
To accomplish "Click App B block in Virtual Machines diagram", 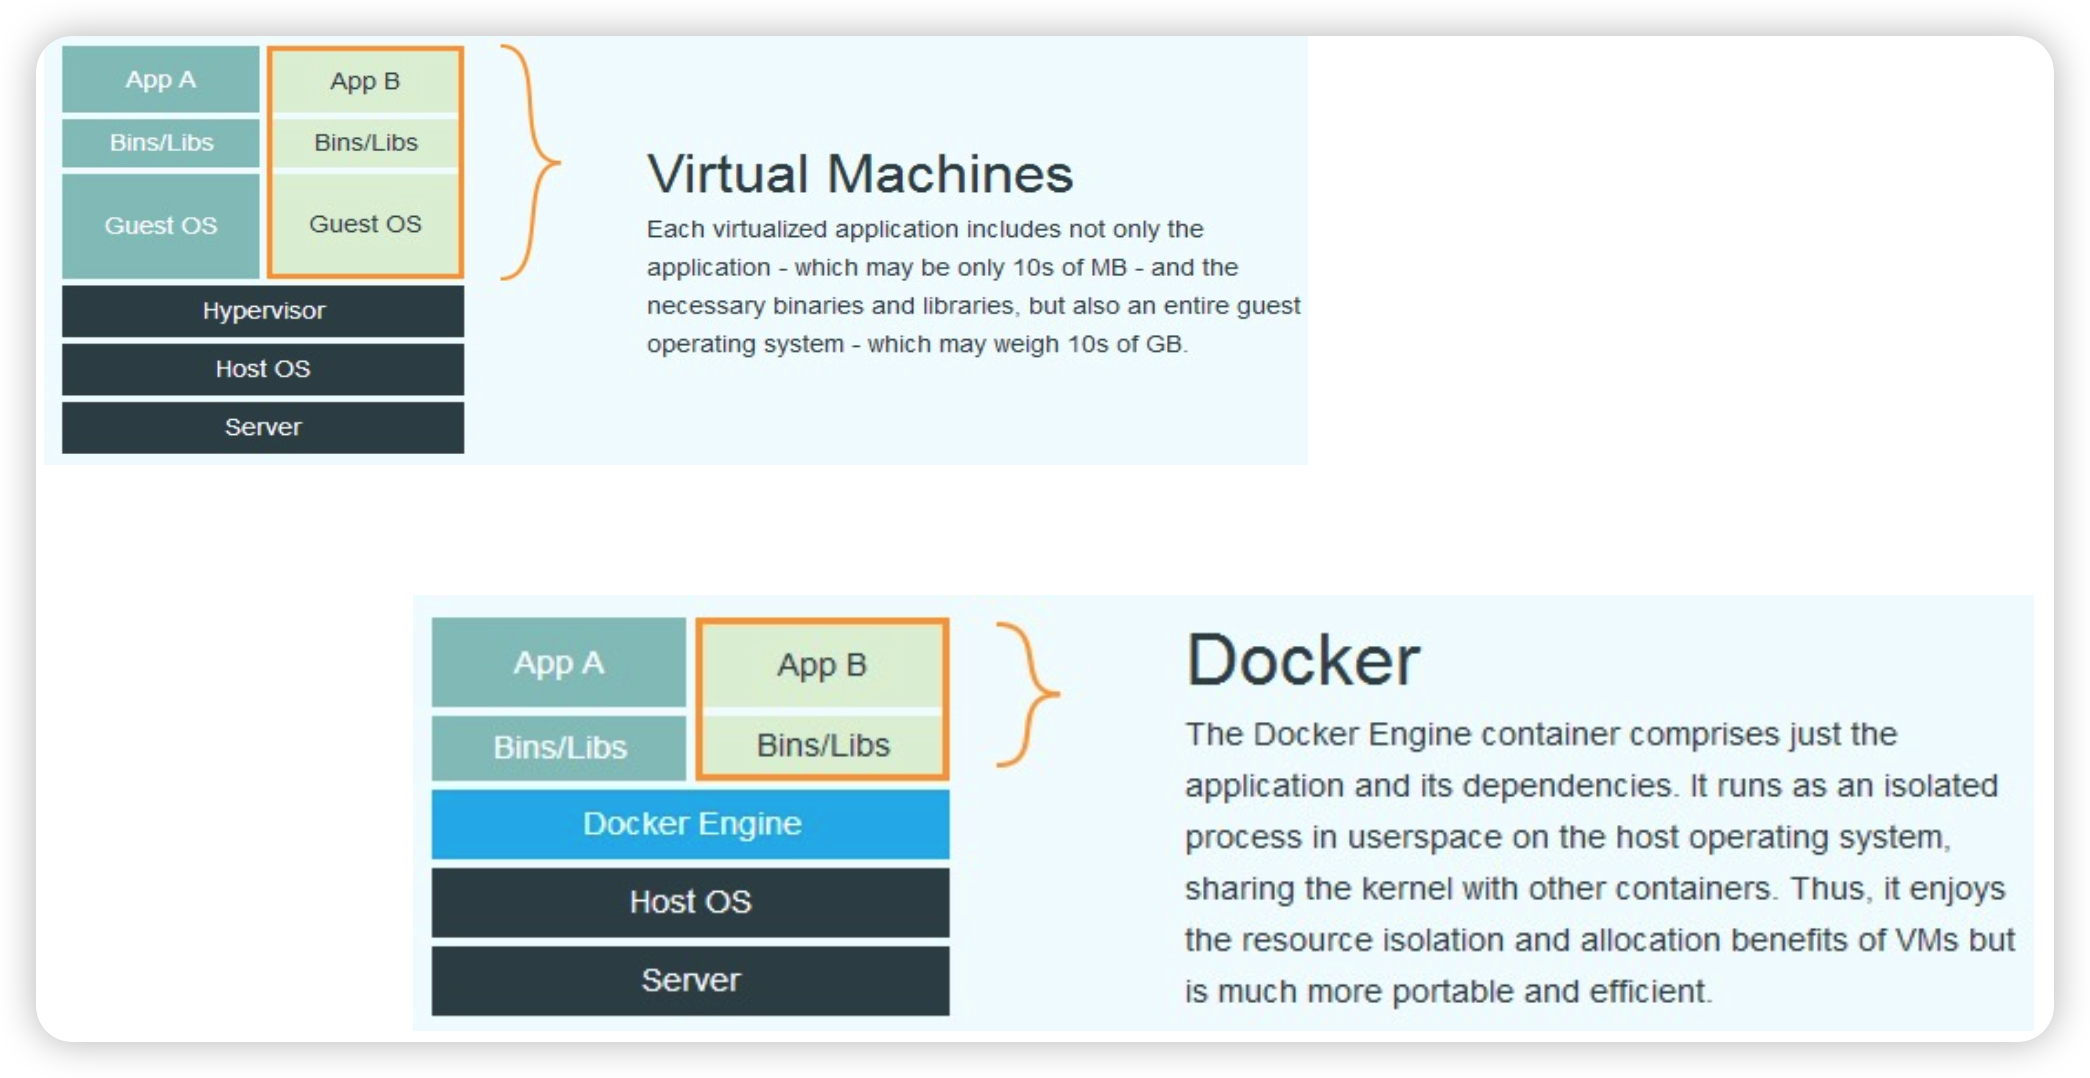I will (365, 81).
